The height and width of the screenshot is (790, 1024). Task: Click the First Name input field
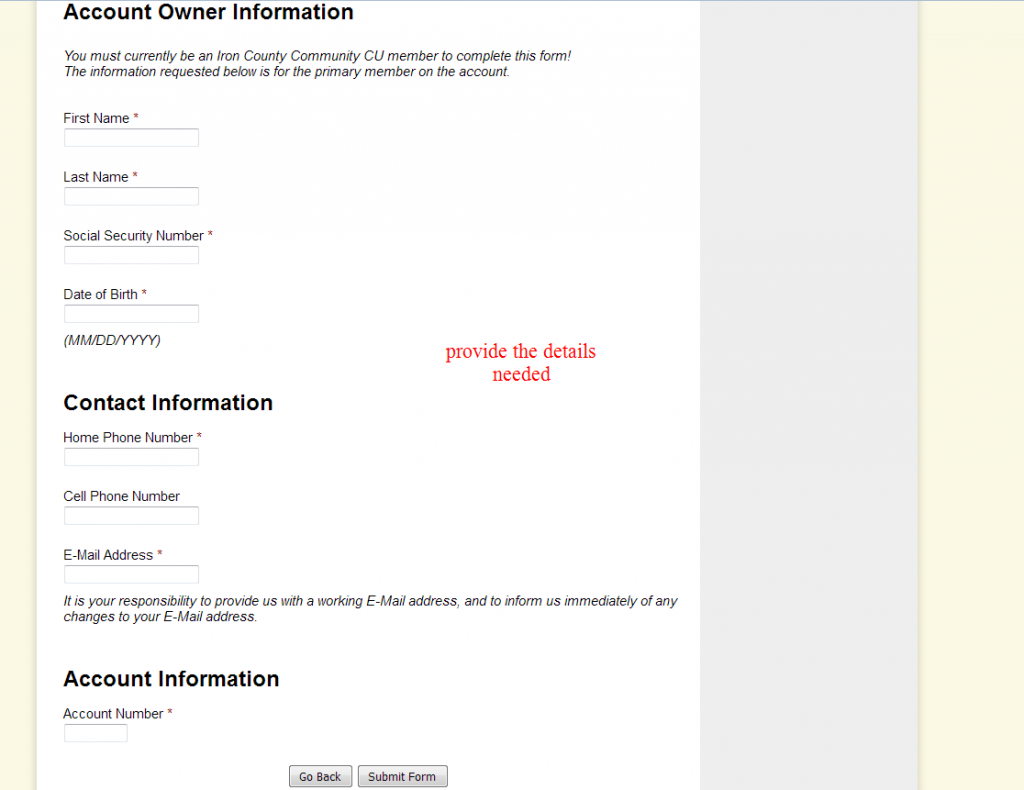131,138
